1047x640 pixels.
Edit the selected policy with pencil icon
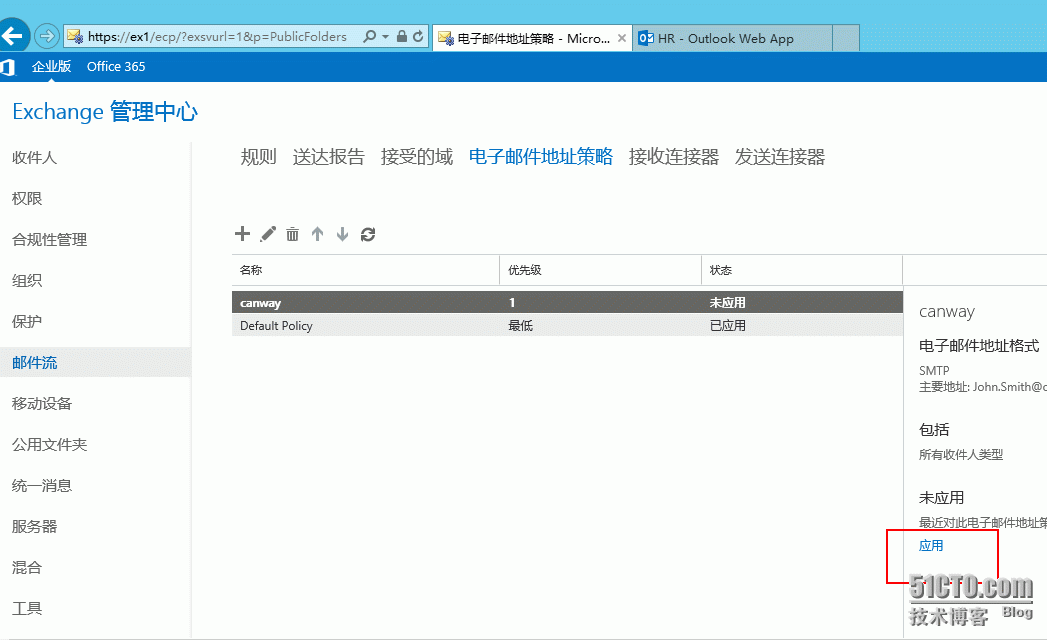[x=268, y=234]
